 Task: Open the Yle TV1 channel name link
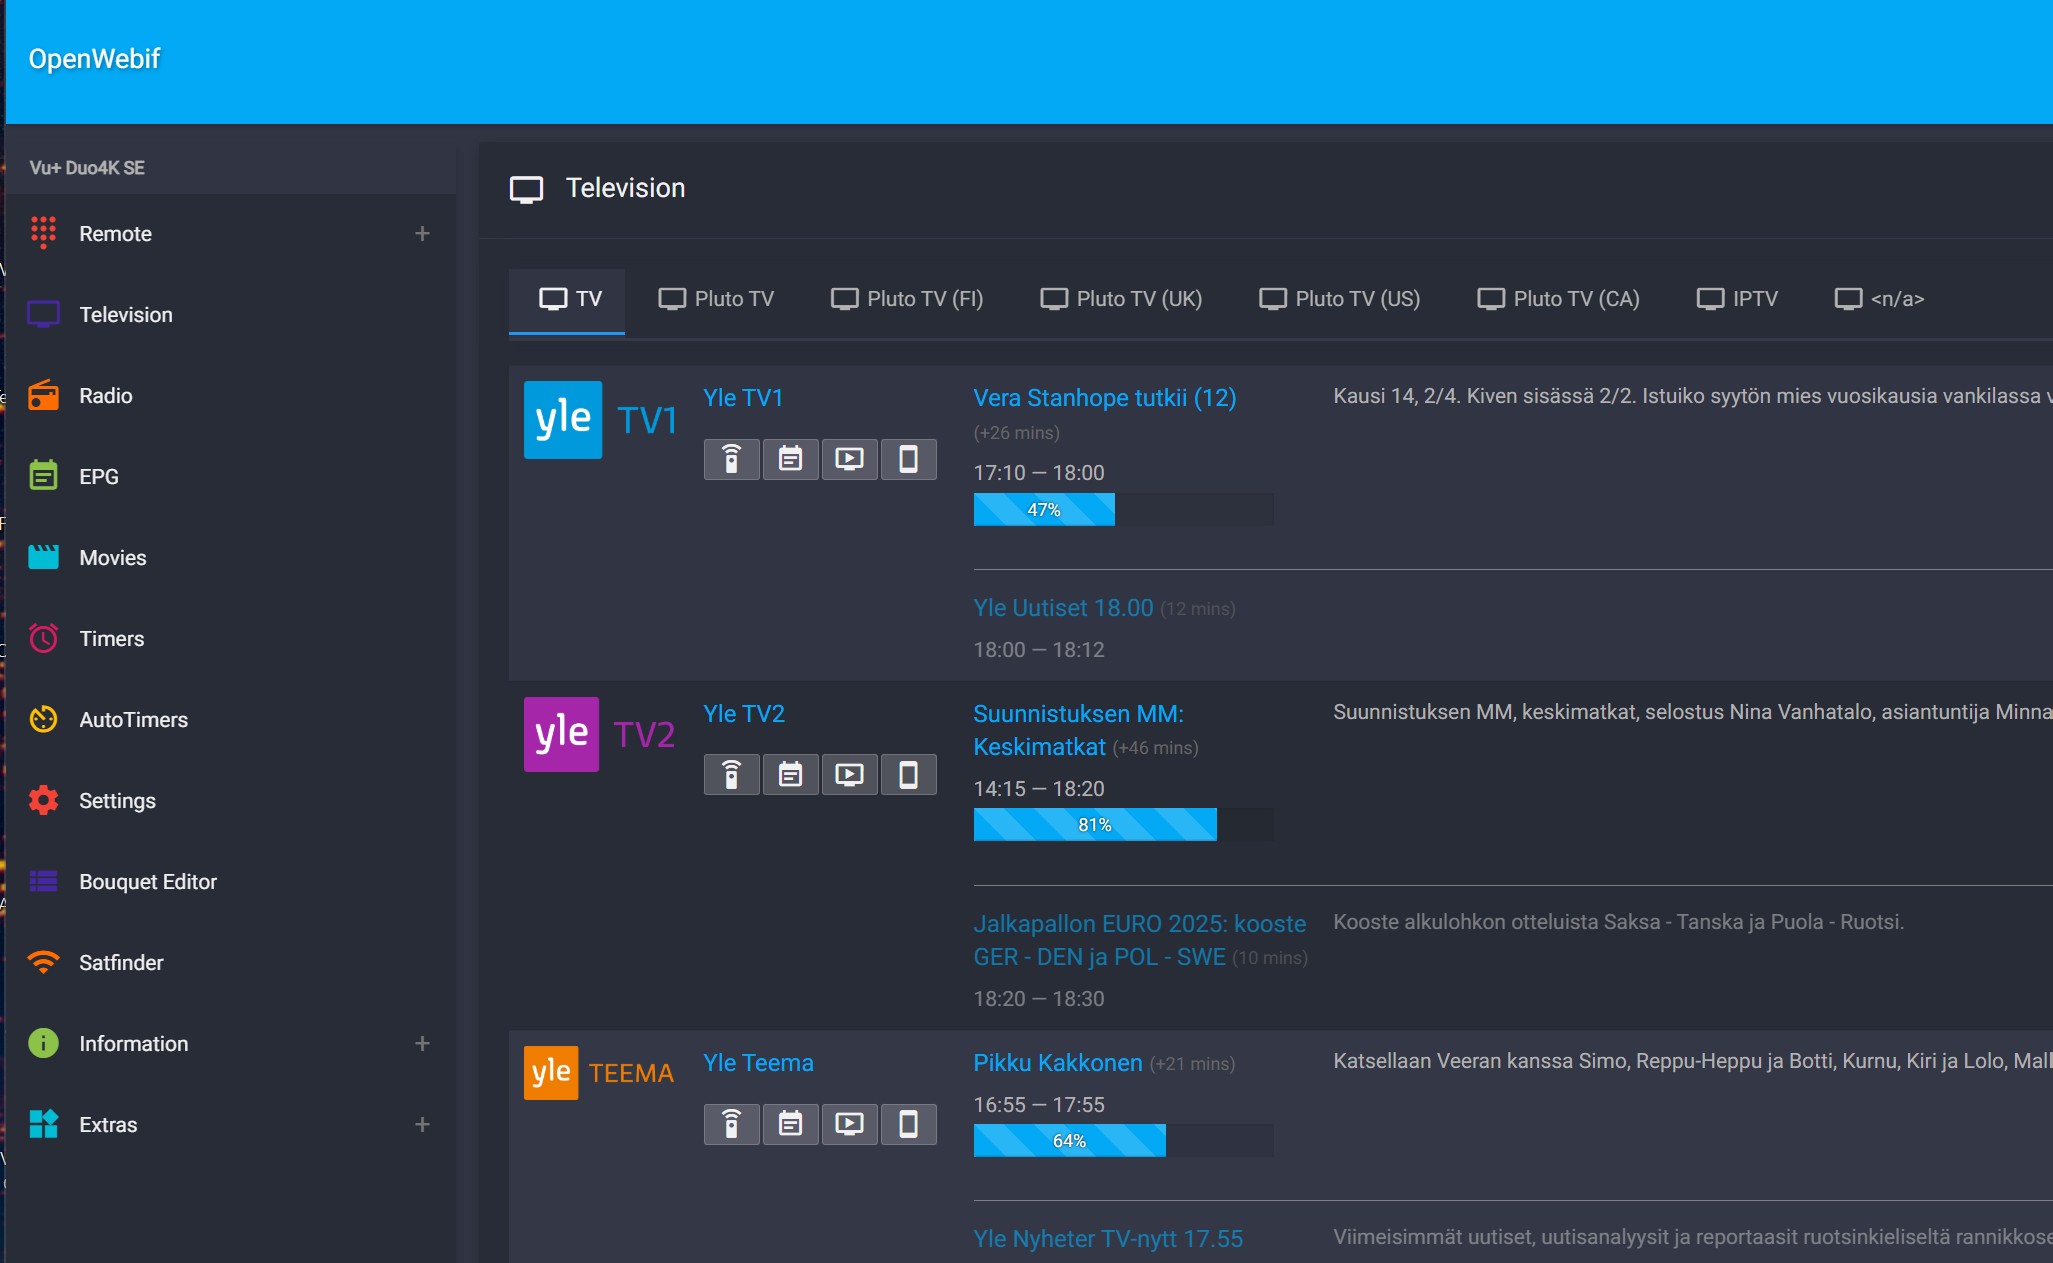tap(743, 398)
